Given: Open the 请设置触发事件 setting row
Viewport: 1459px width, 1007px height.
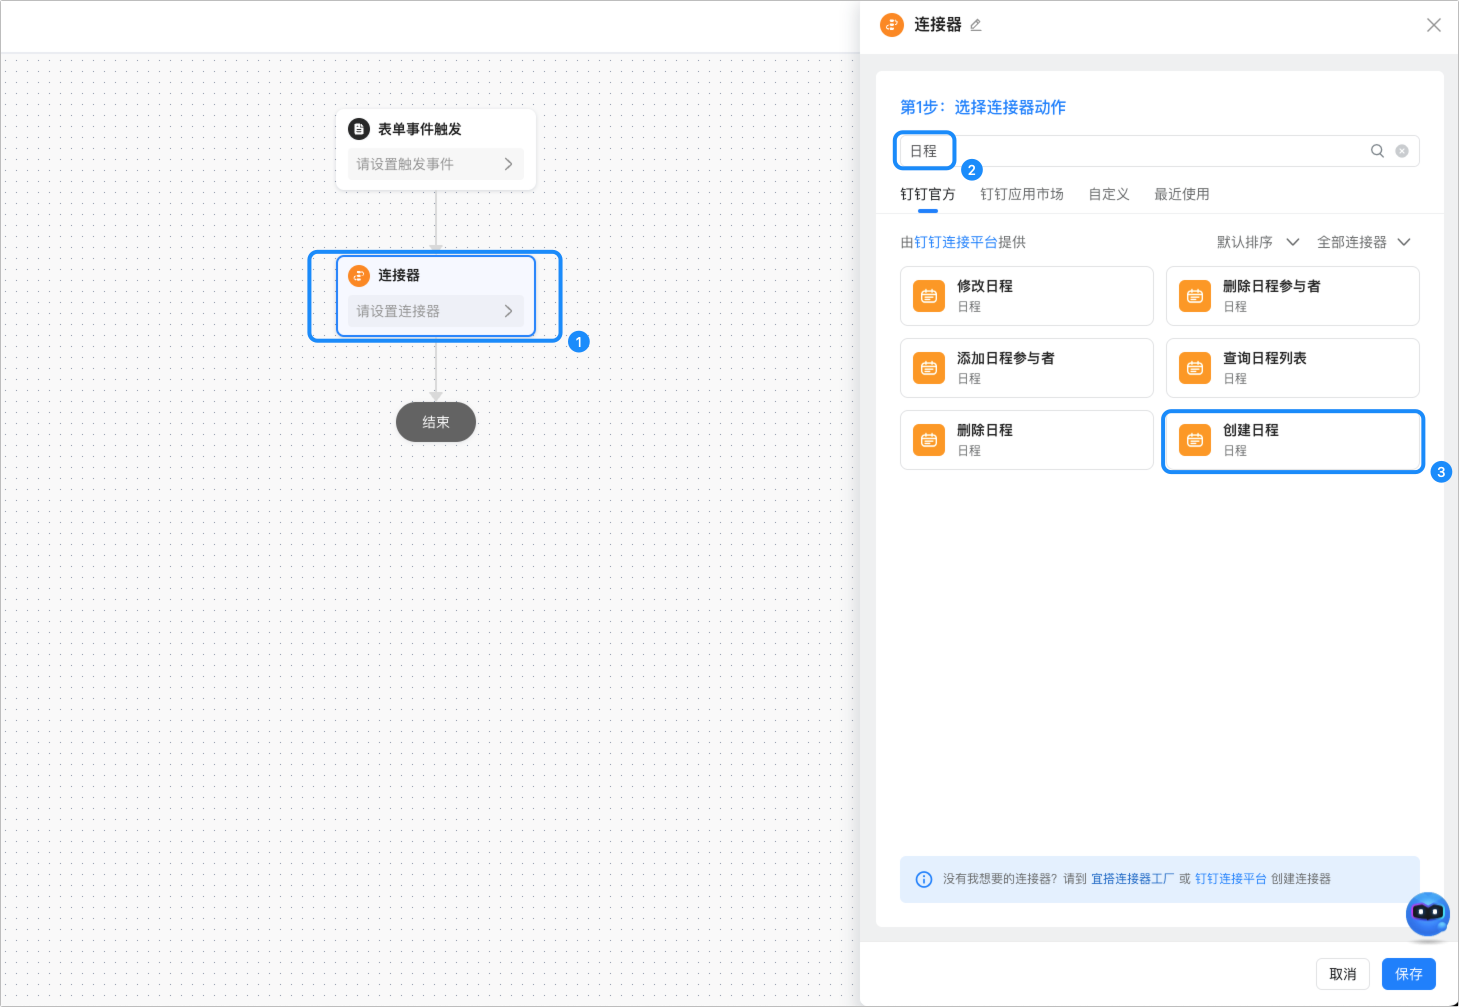Looking at the screenshot, I should coord(436,164).
